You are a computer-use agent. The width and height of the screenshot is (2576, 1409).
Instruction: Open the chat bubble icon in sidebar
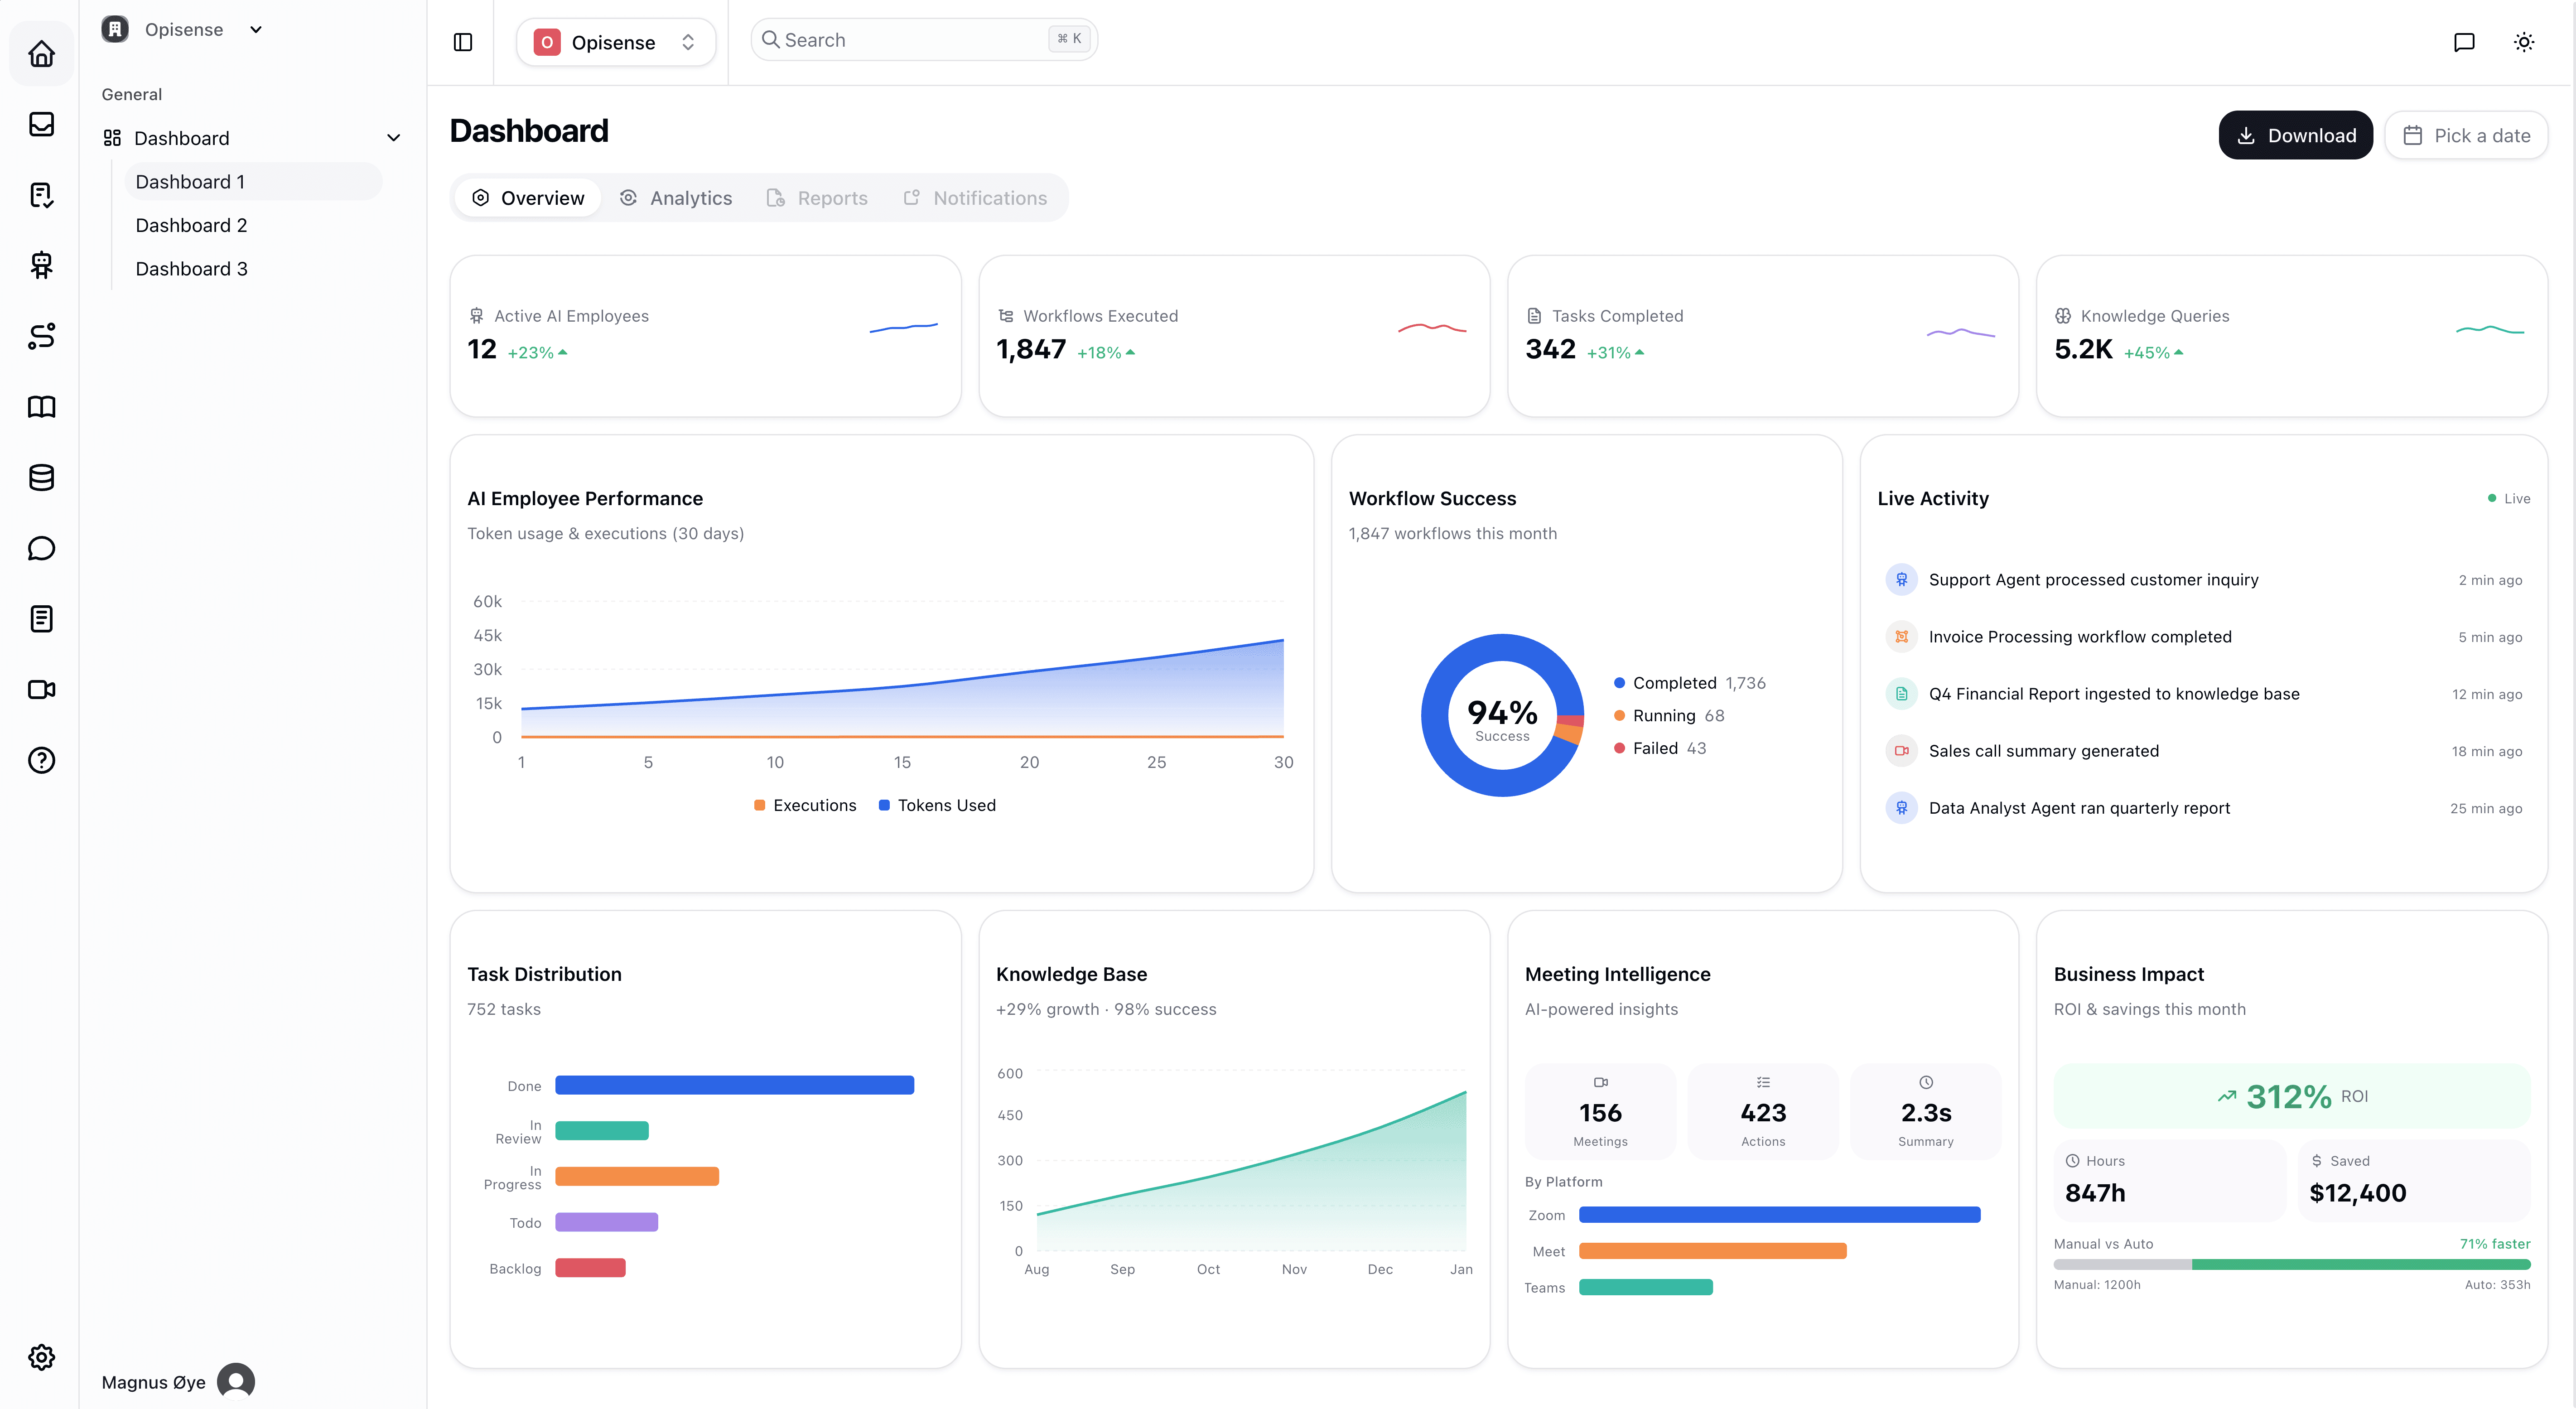pyautogui.click(x=41, y=548)
